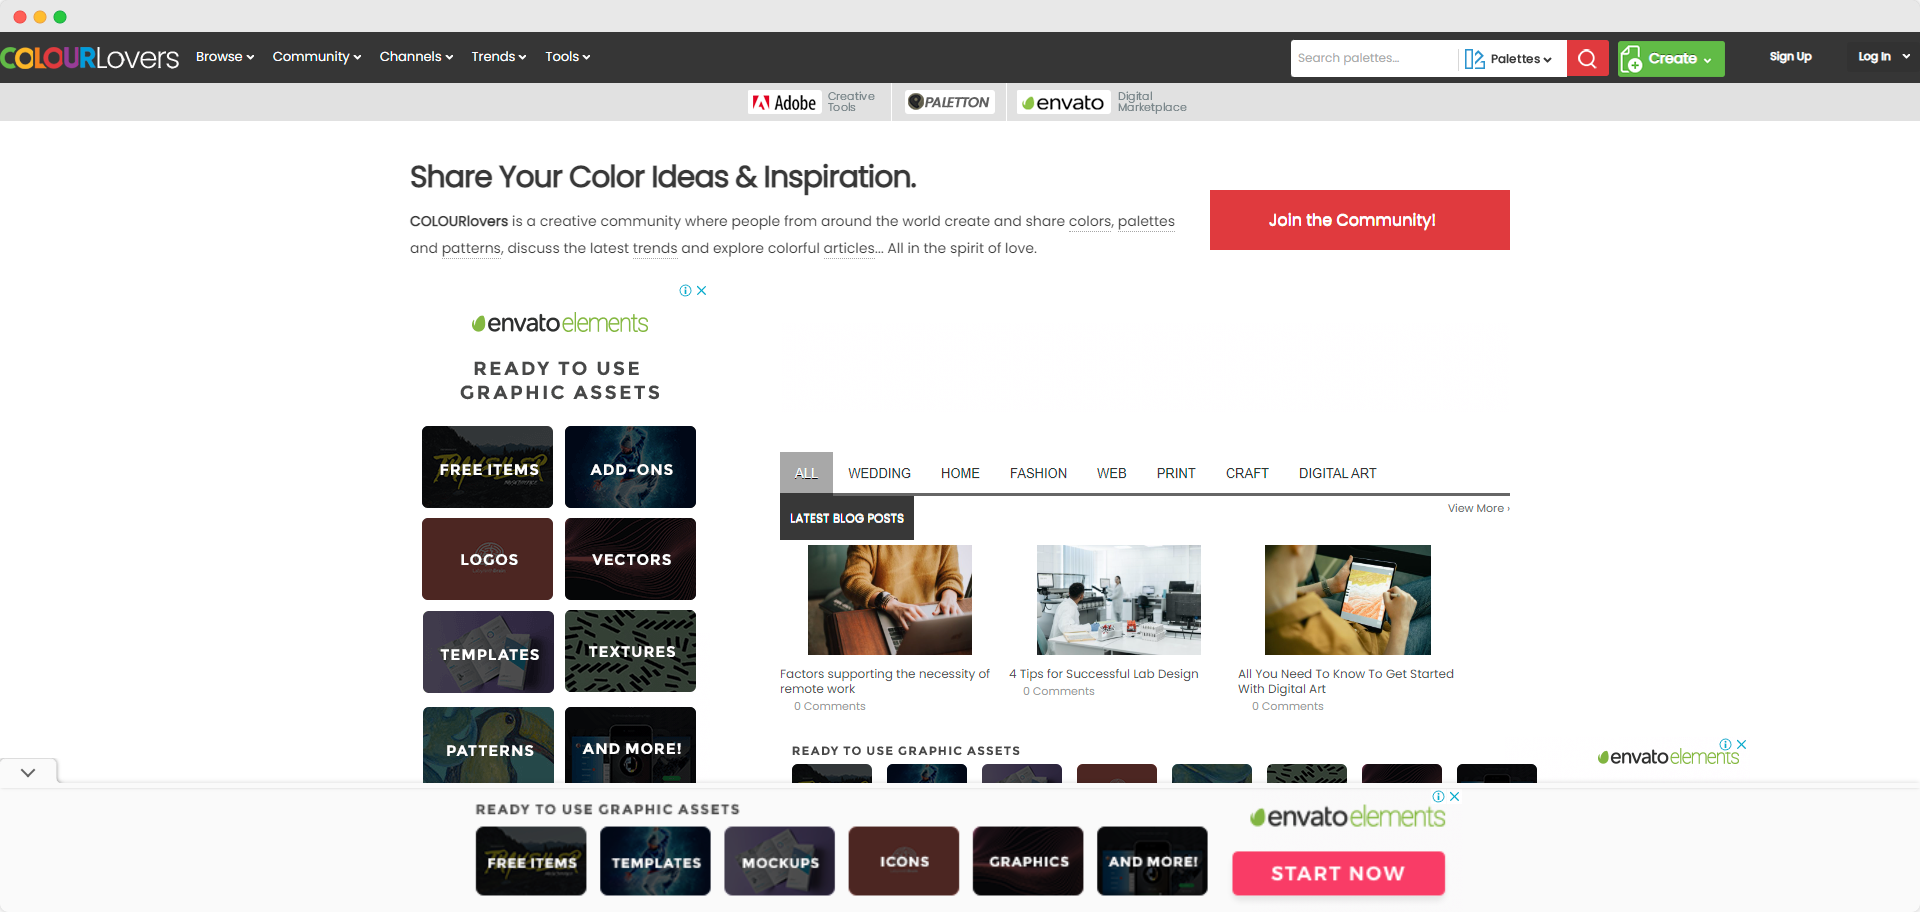Click the envato elements logo in sidebar ad
The width and height of the screenshot is (1920, 912).
point(560,323)
